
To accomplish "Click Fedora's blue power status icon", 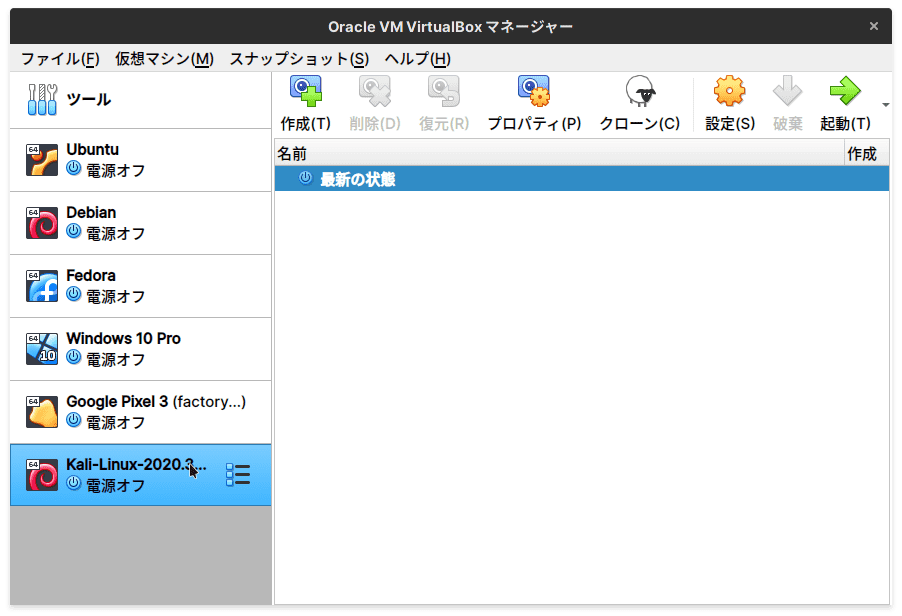I will coord(74,294).
